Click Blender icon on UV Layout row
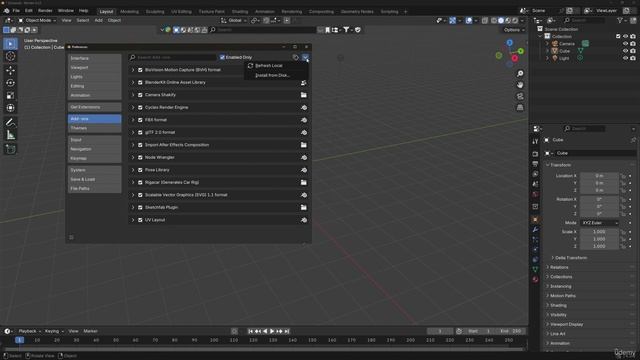 pyautogui.click(x=304, y=220)
